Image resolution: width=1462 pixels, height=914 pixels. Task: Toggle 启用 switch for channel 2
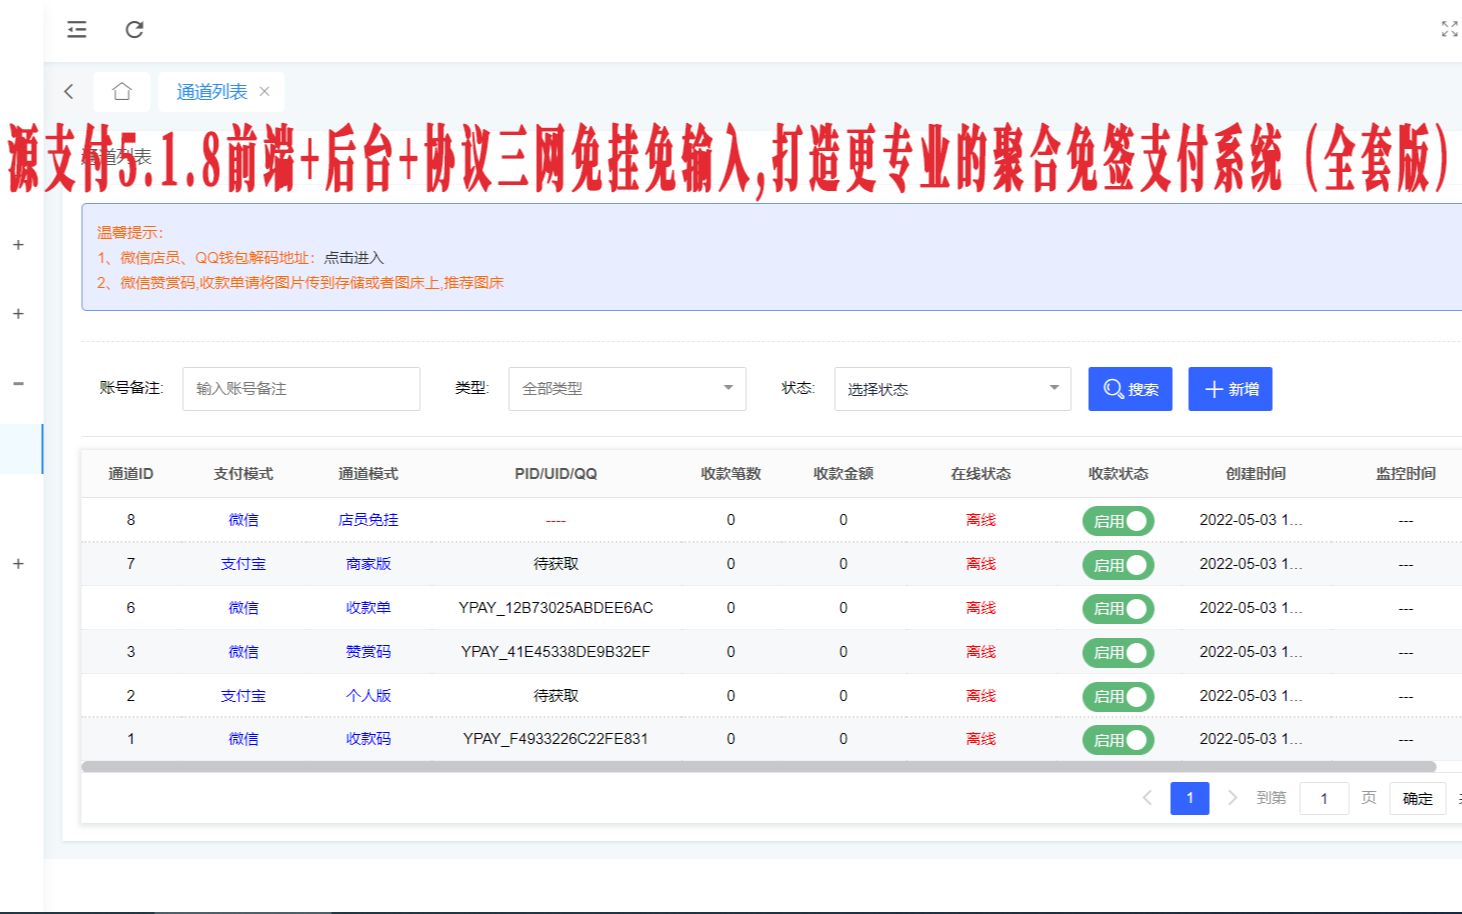(x=1118, y=696)
